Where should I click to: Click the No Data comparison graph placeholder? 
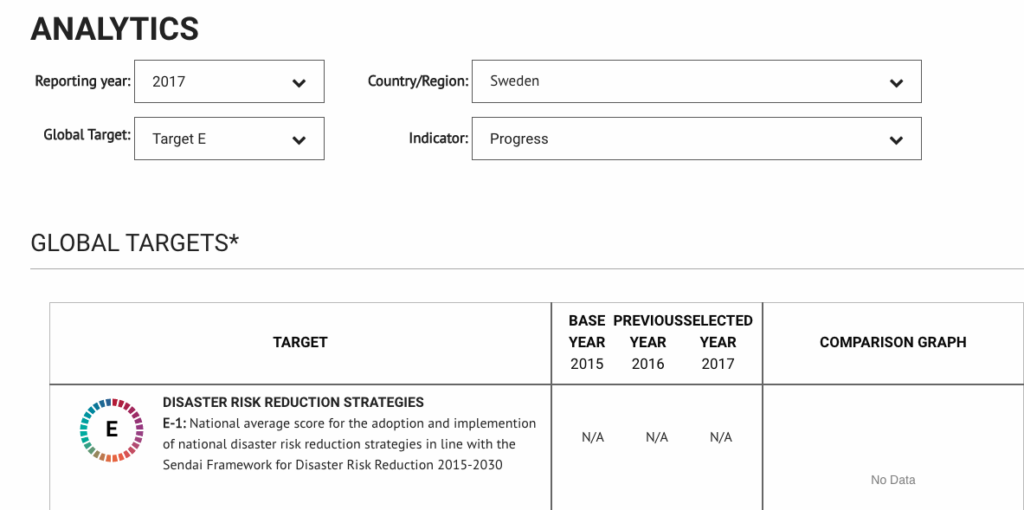pos(893,480)
